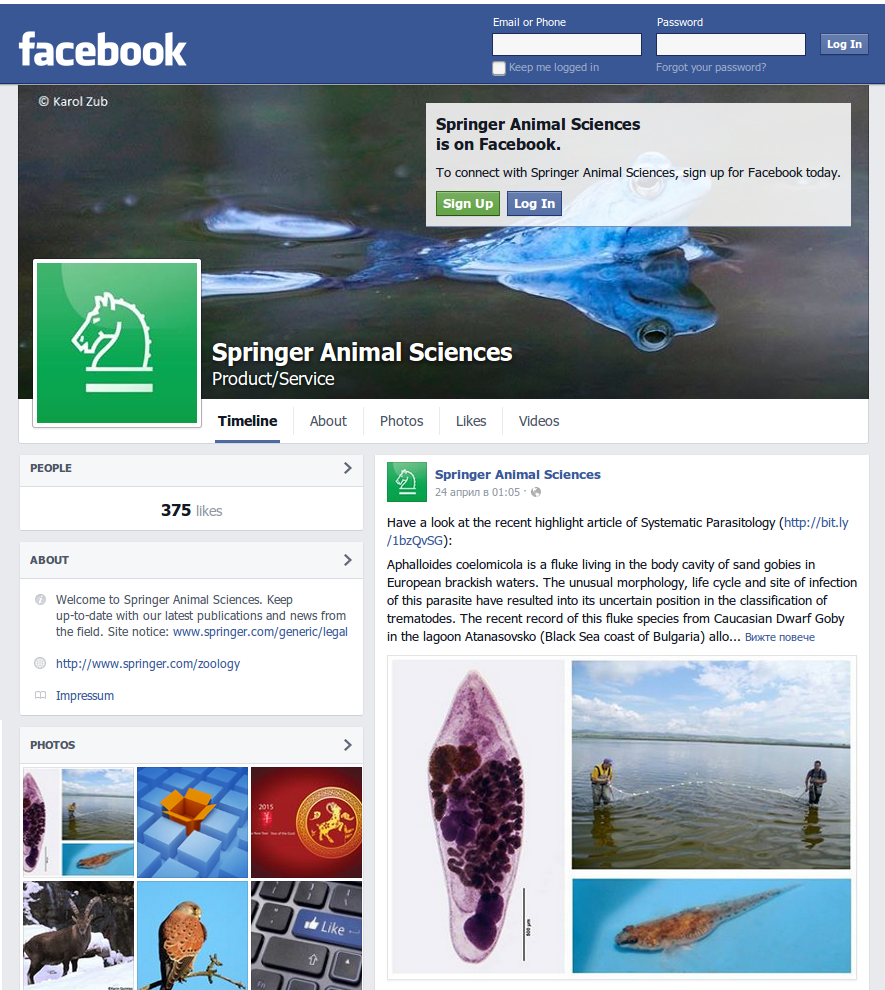Viewport: 885px width, 990px height.
Task: Expand the People section arrow
Action: tap(348, 468)
